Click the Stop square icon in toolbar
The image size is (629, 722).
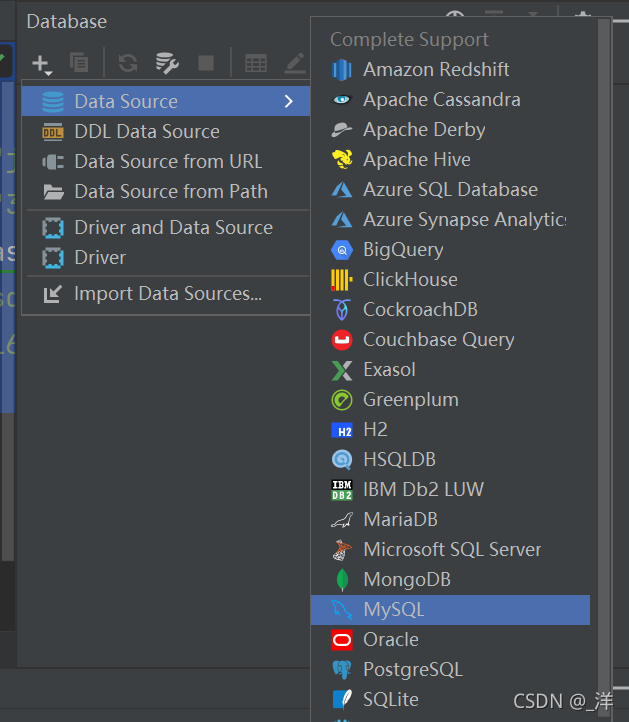[206, 63]
